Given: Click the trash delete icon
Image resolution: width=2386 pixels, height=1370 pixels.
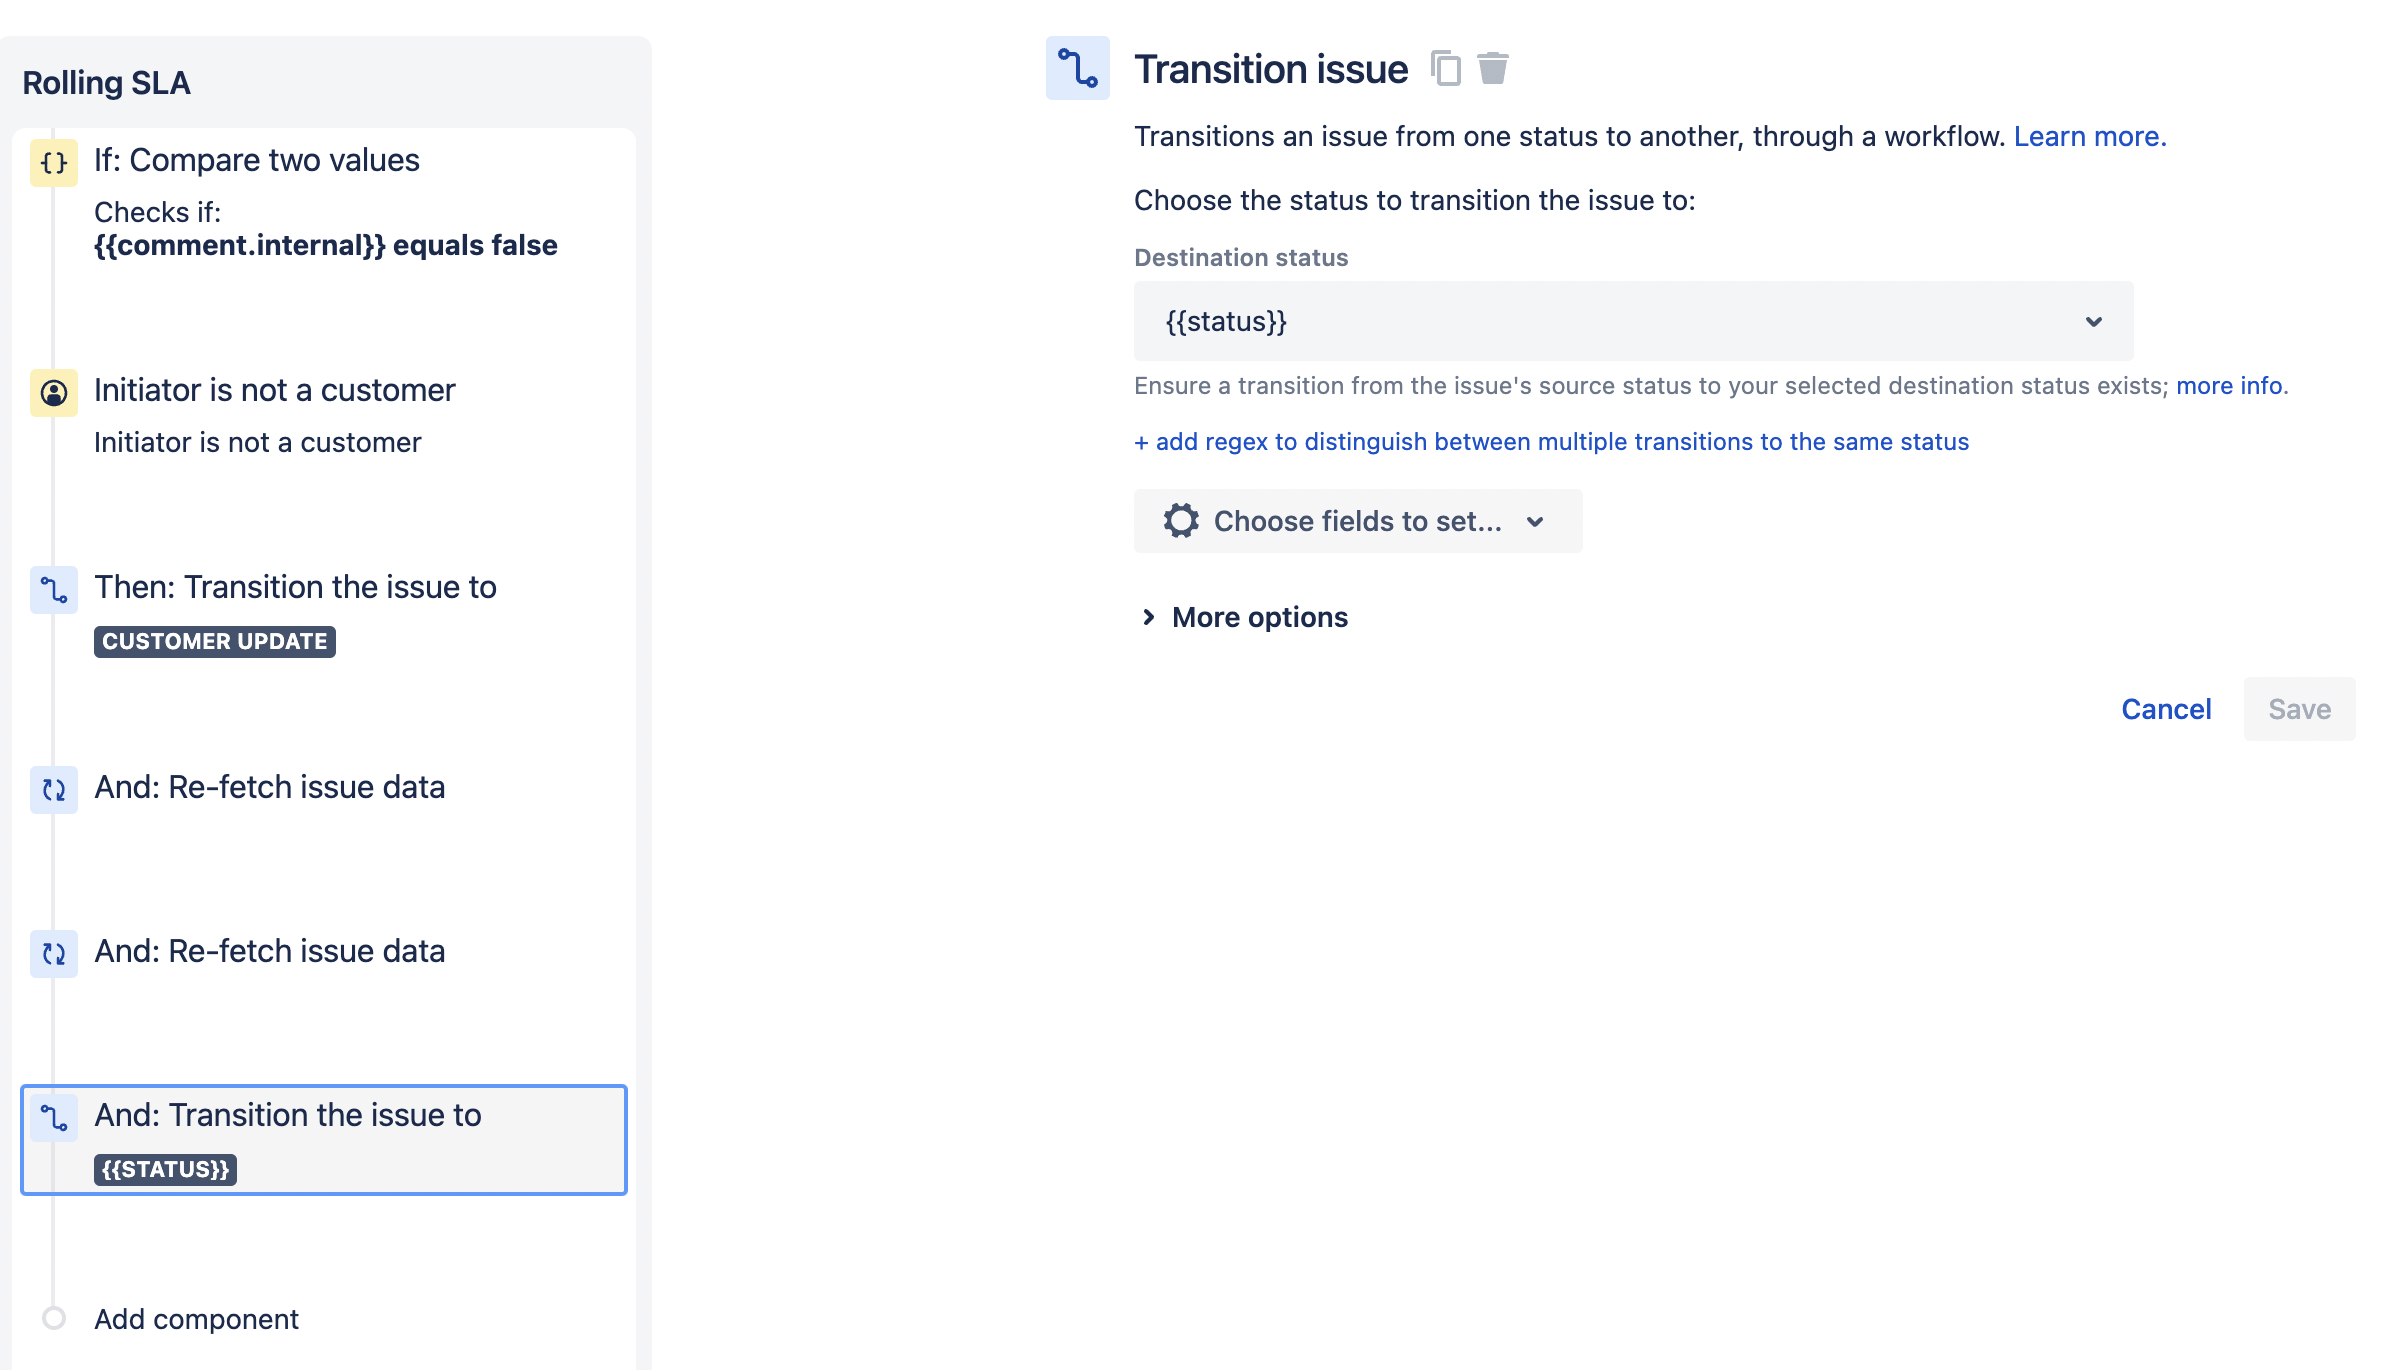Looking at the screenshot, I should [x=1492, y=69].
